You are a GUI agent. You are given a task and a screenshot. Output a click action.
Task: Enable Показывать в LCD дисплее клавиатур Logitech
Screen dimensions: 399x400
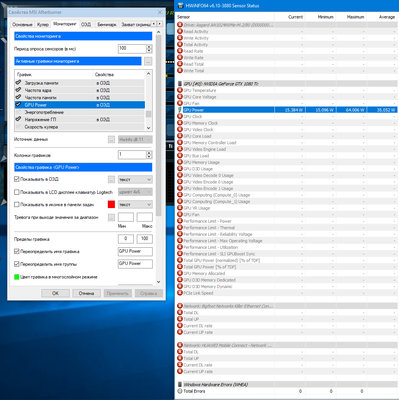17,192
